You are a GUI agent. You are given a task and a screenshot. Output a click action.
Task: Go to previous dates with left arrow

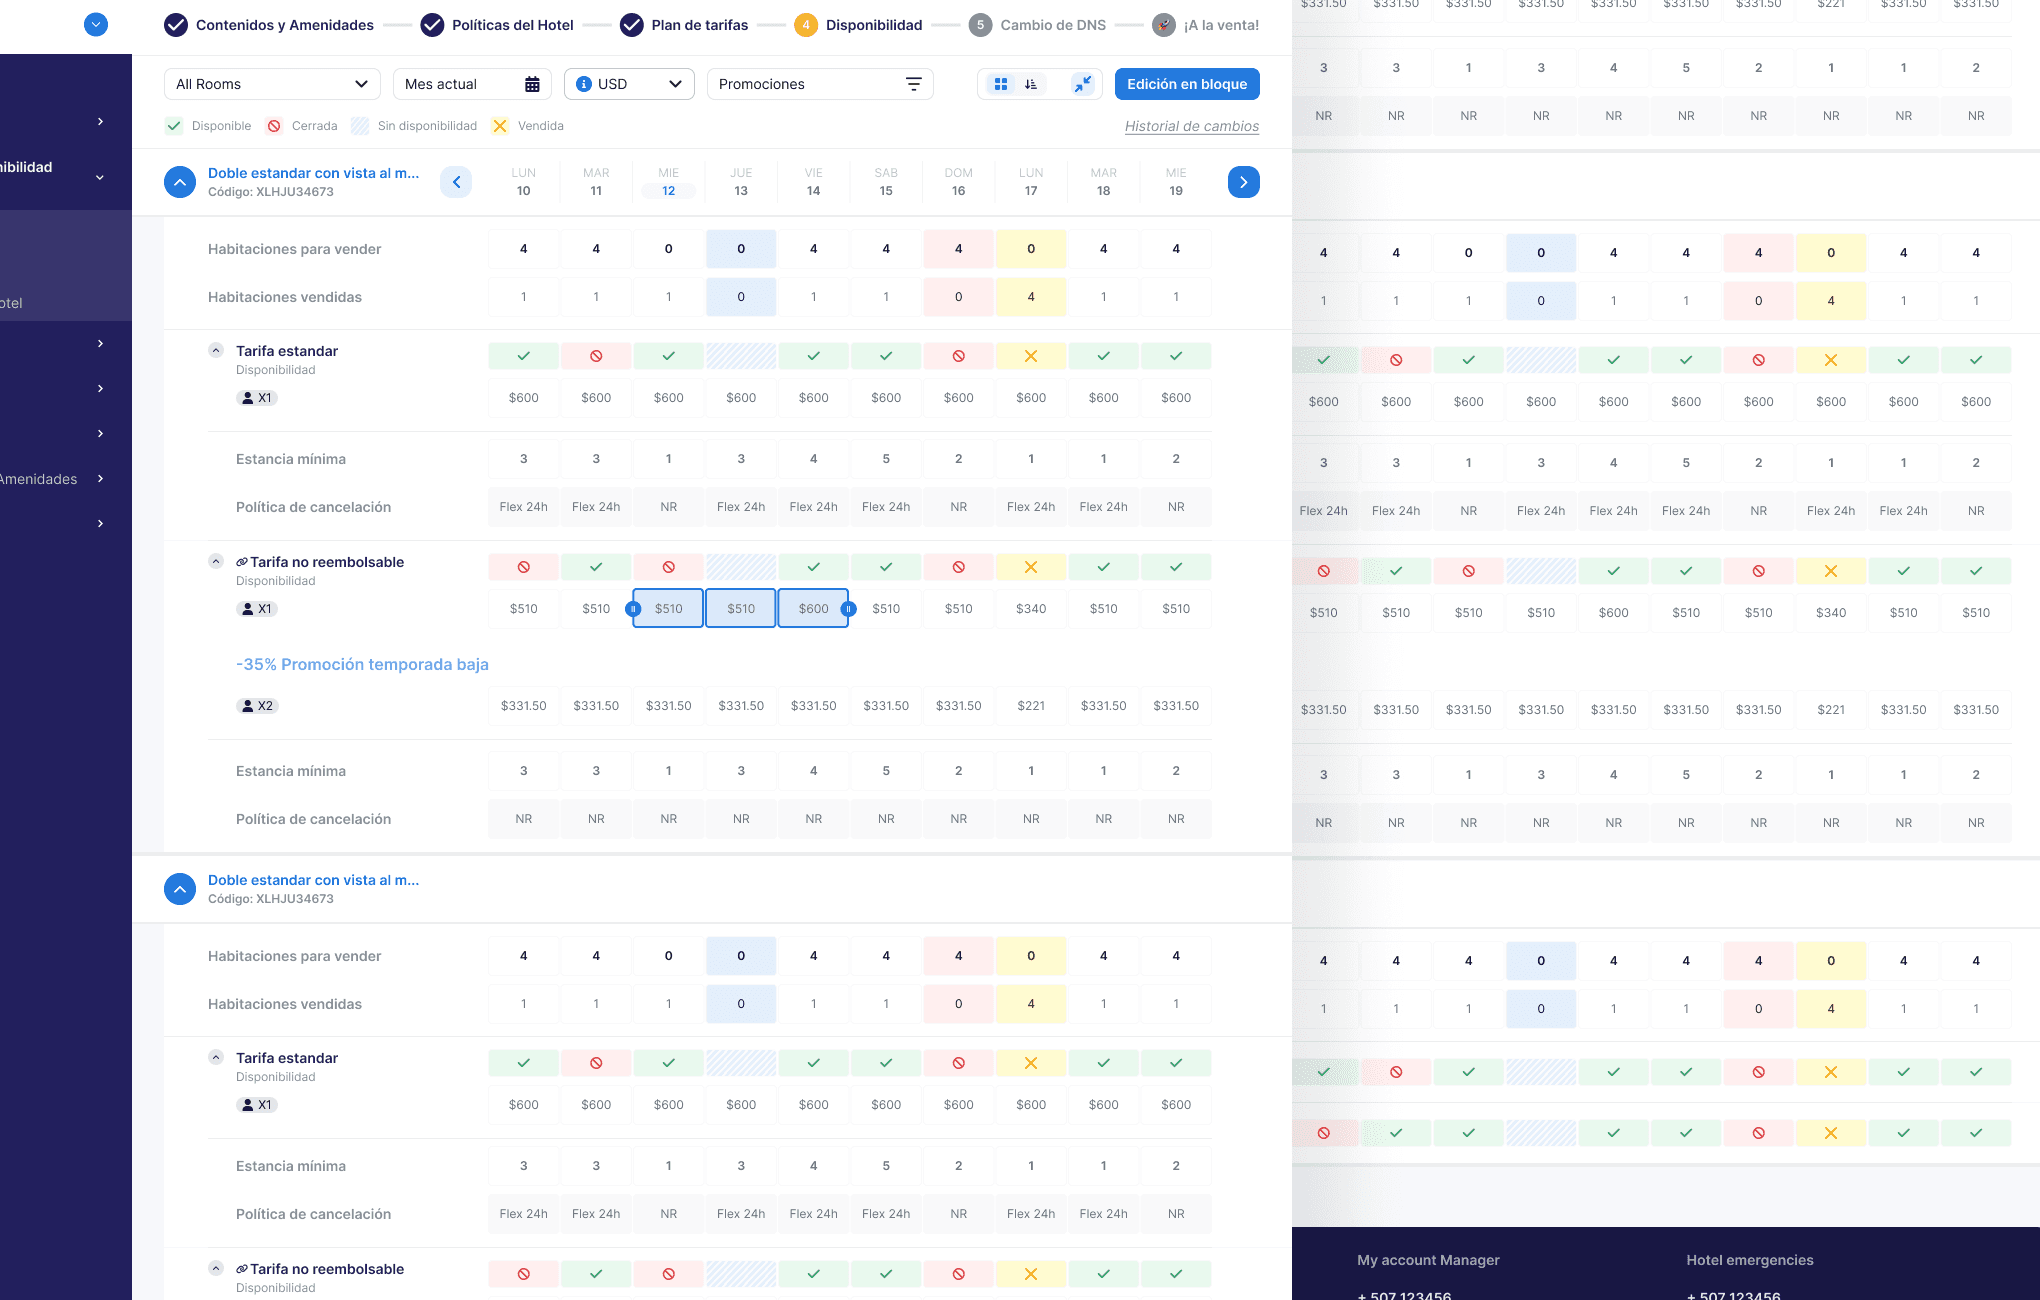[456, 182]
